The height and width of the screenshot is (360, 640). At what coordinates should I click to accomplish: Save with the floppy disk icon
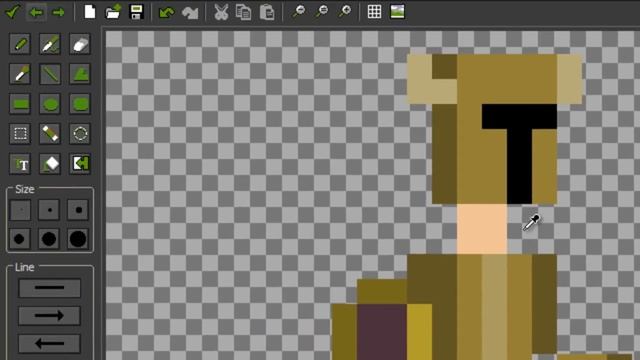(x=136, y=12)
